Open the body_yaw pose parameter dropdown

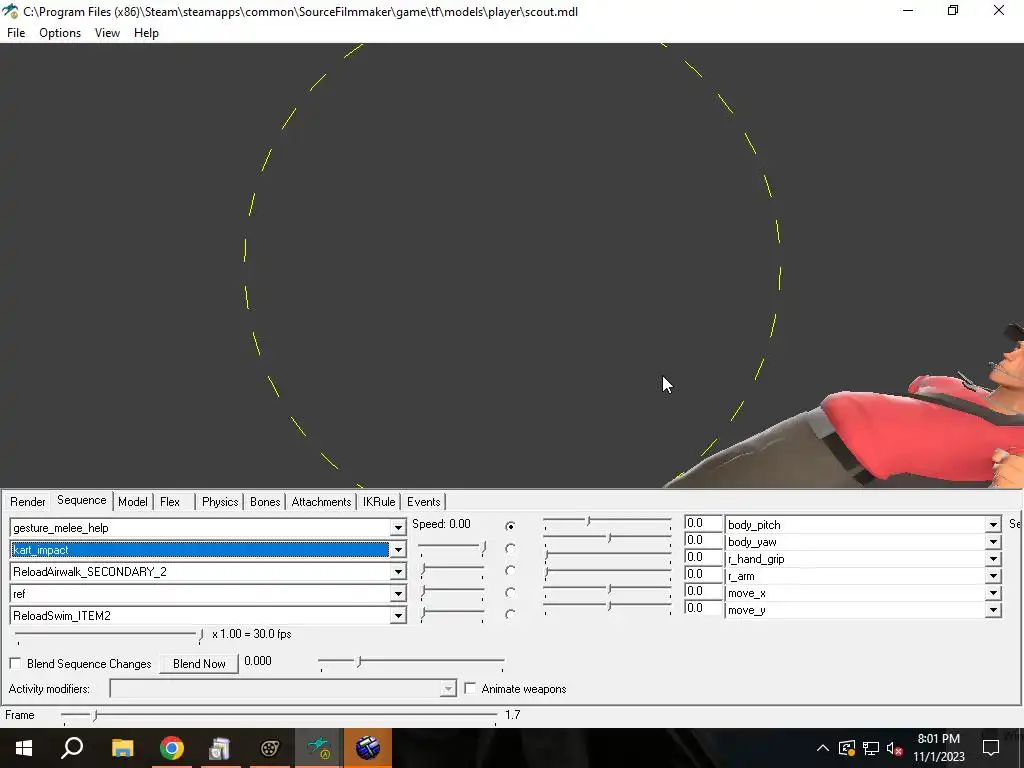click(993, 541)
